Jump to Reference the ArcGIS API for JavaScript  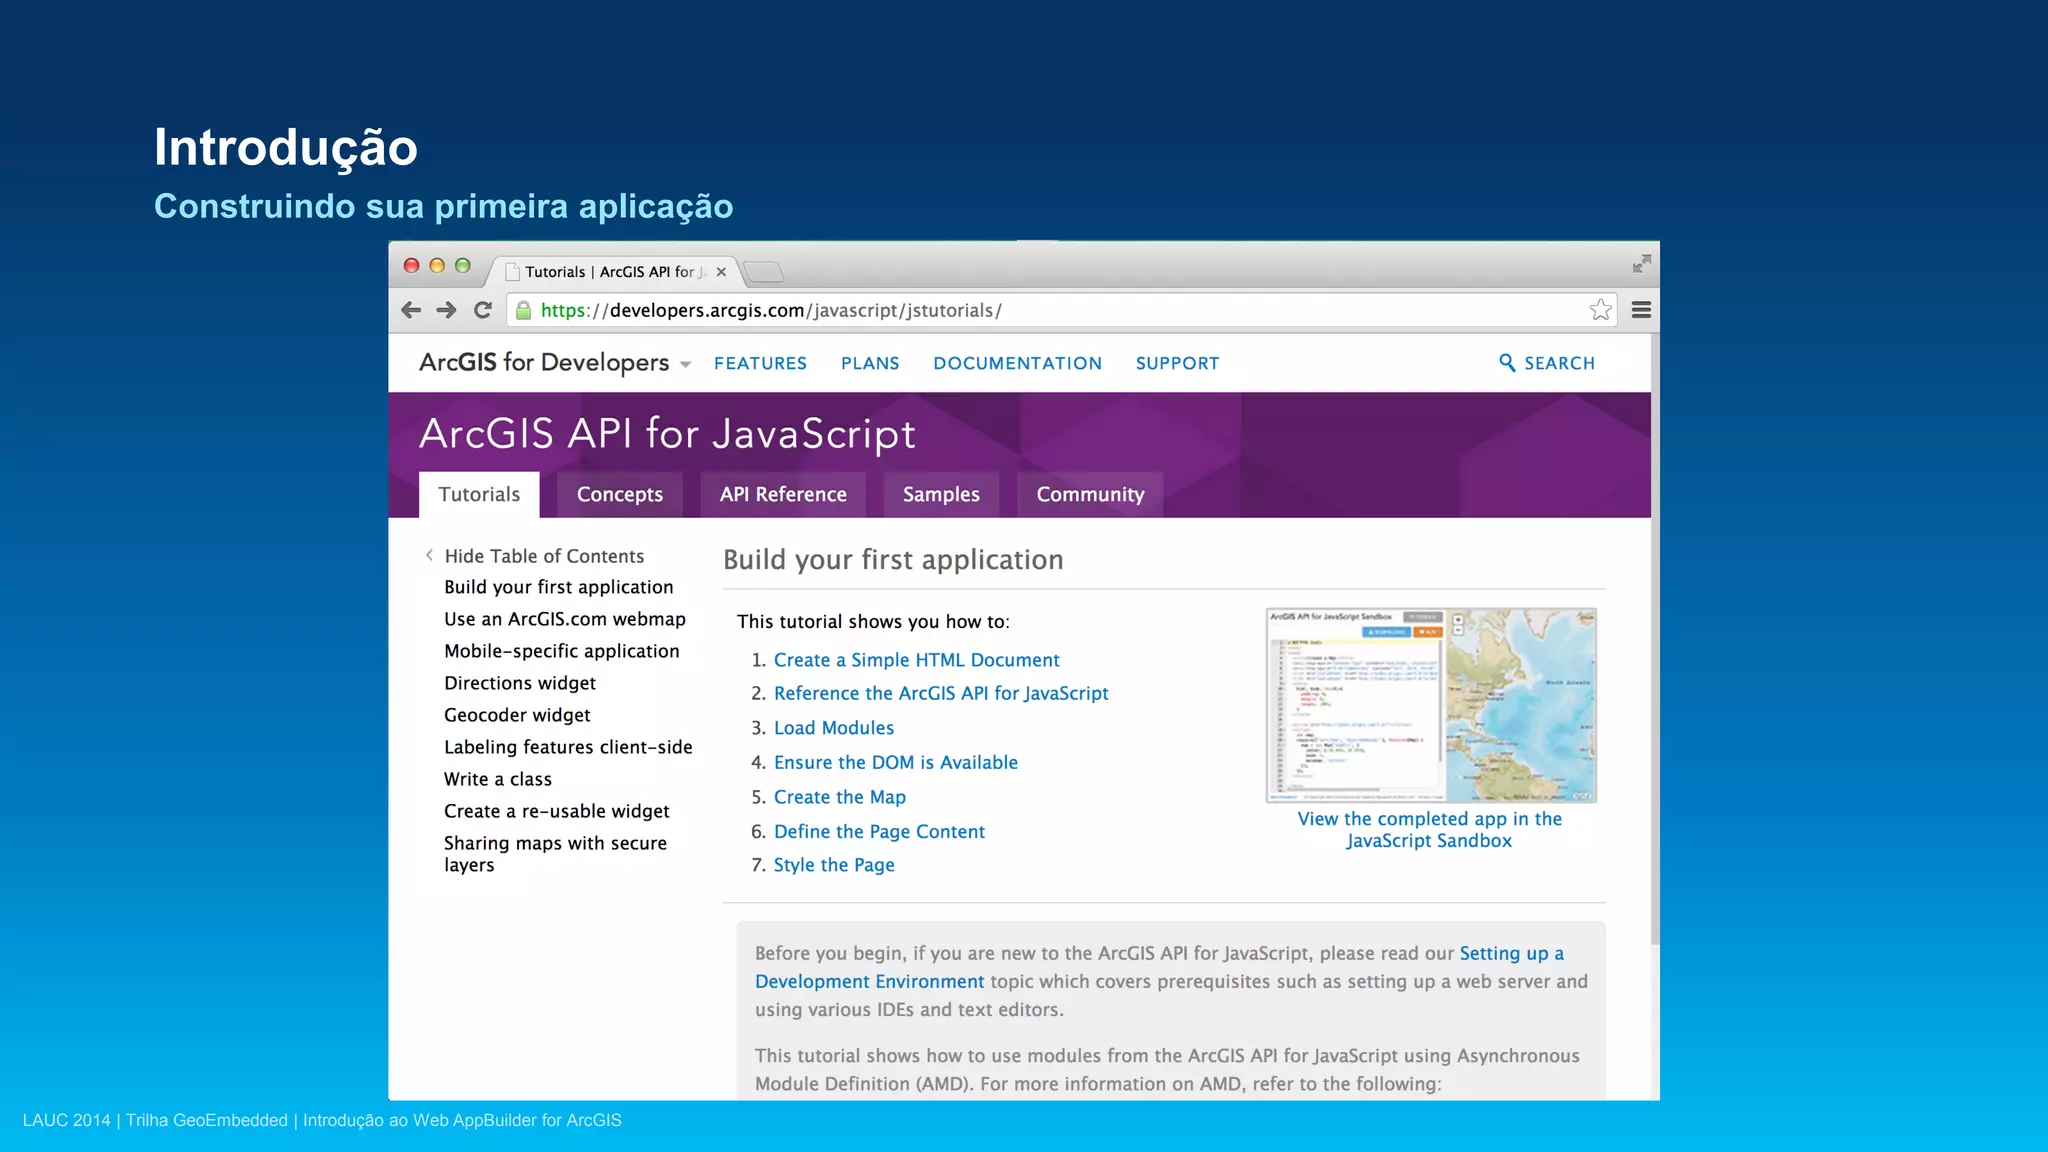[x=941, y=693]
